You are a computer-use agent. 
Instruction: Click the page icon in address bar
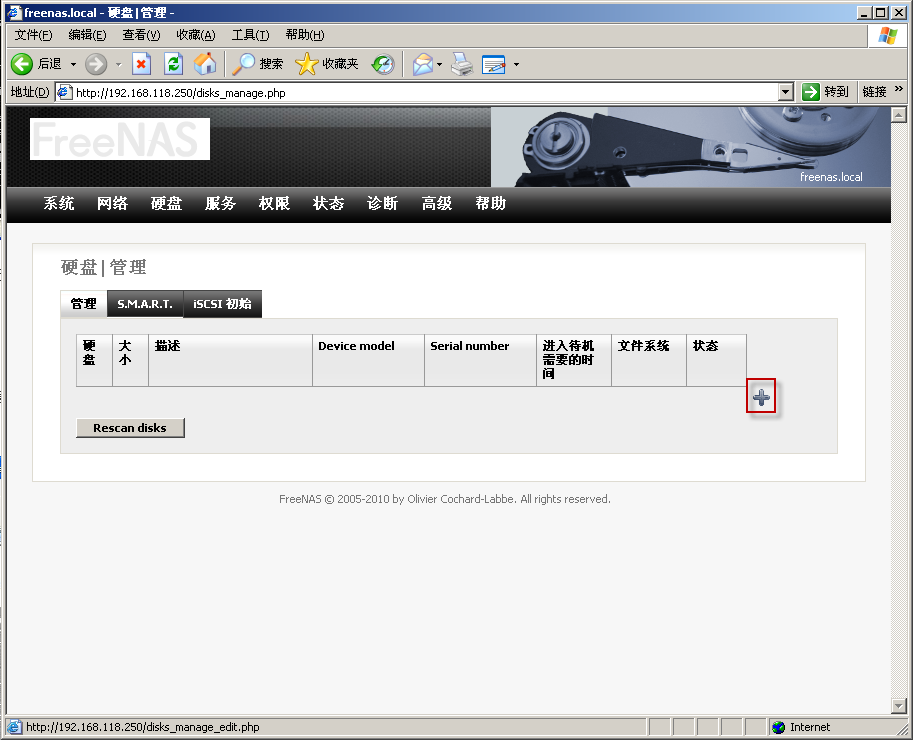point(65,92)
